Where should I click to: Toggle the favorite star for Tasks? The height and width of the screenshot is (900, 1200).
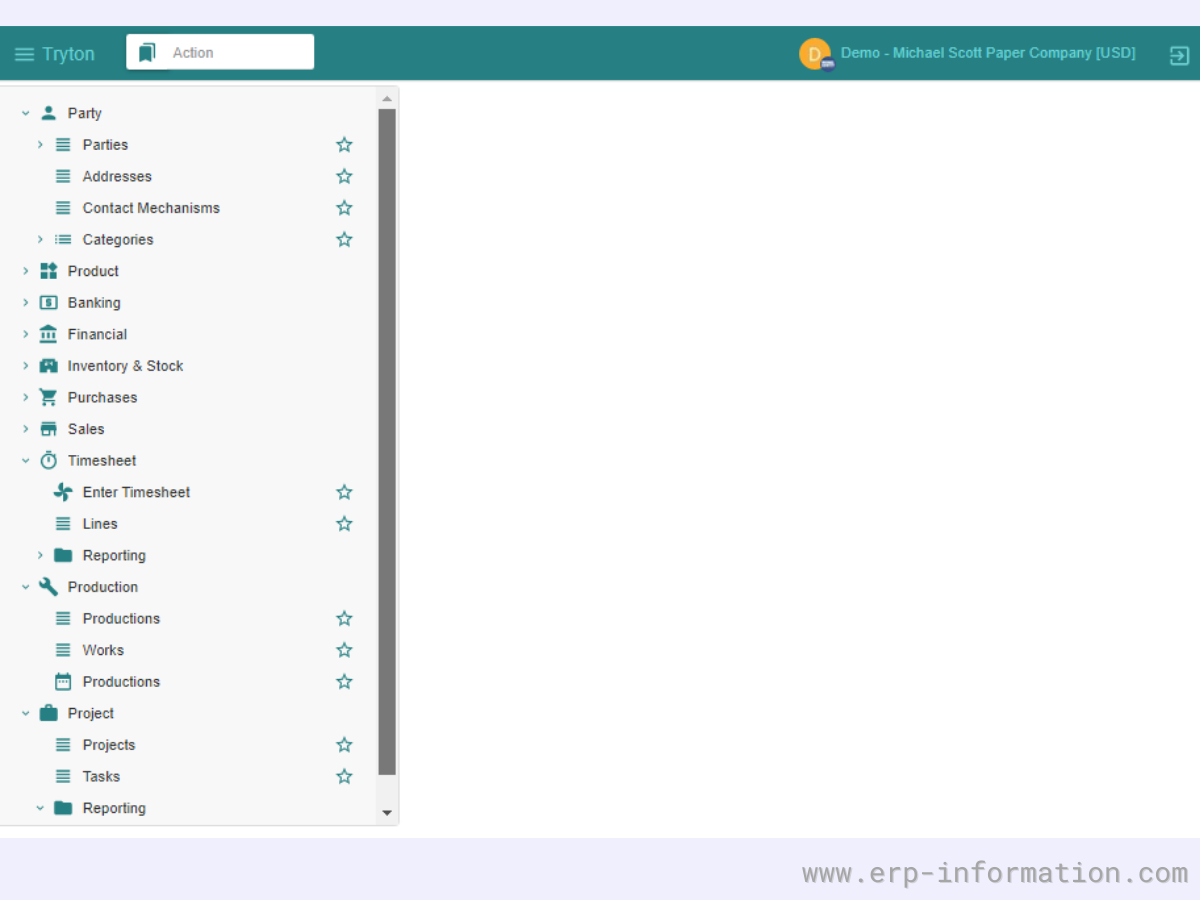[344, 776]
